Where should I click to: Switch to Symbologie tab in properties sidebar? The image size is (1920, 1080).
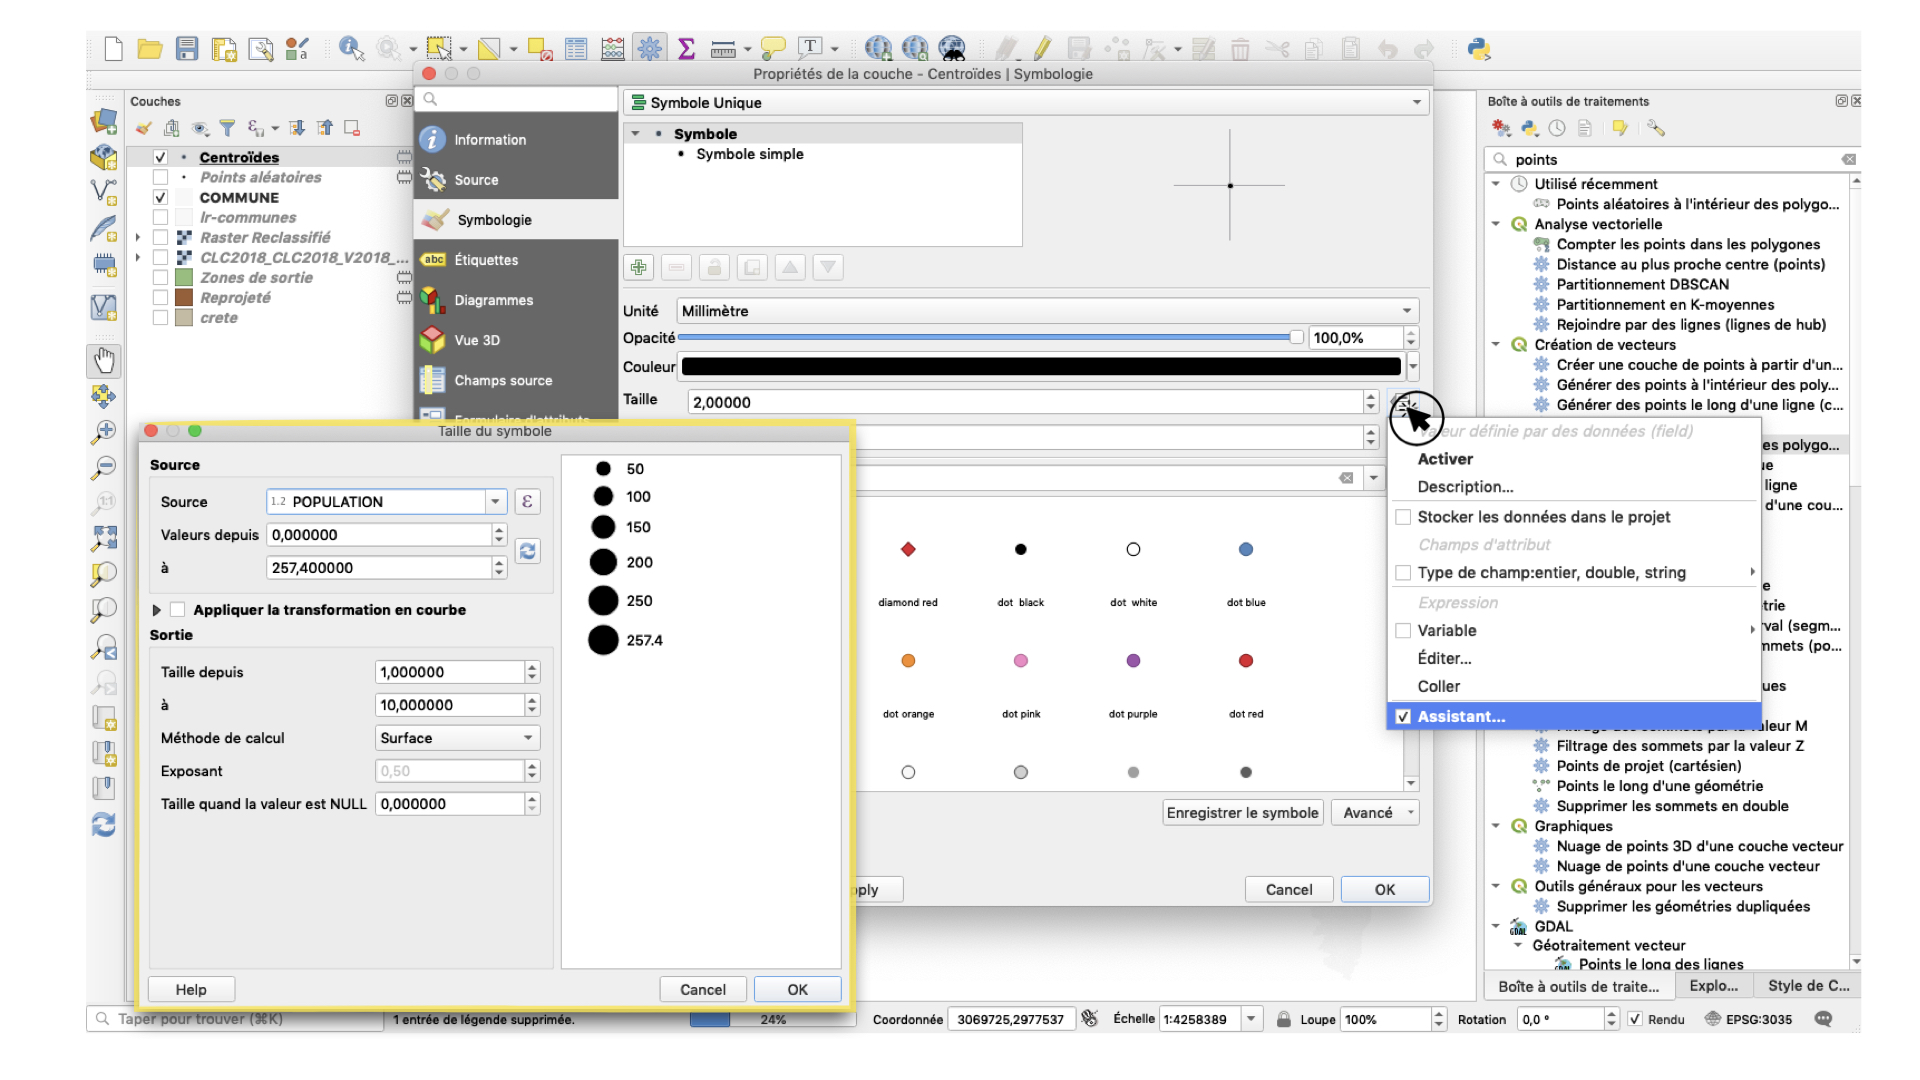click(x=494, y=220)
